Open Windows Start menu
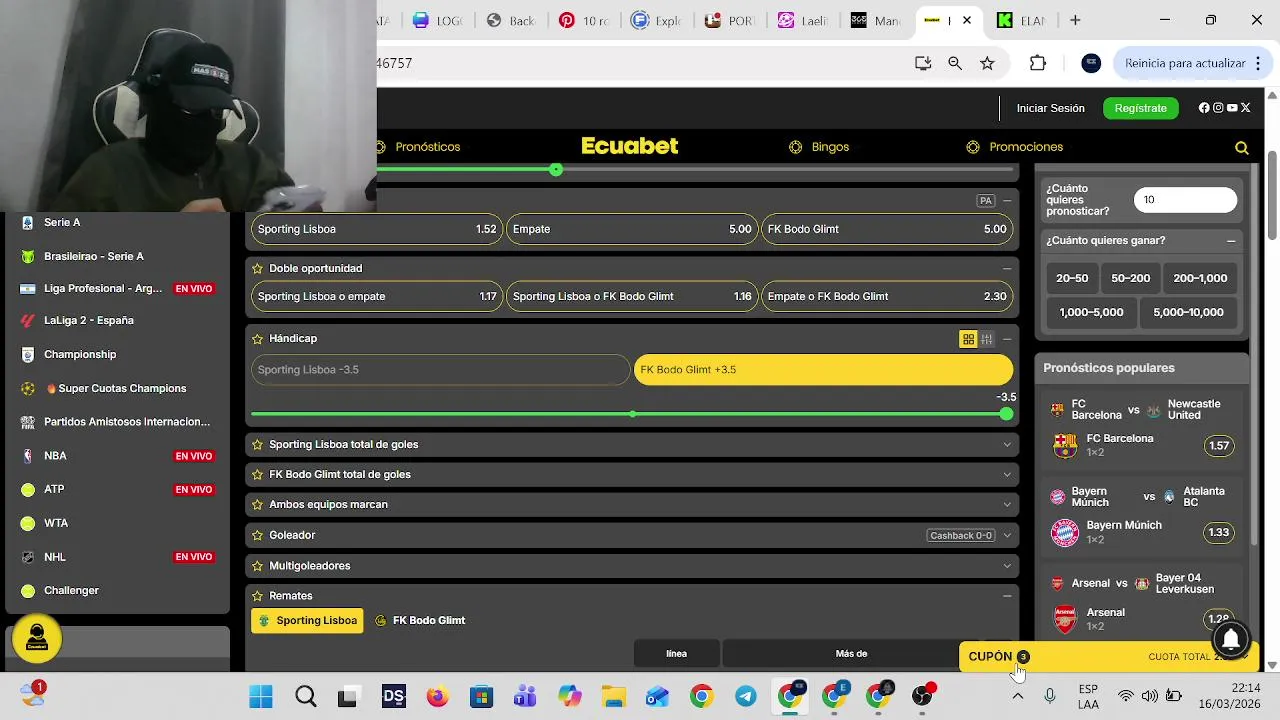The width and height of the screenshot is (1280, 720). pos(261,697)
